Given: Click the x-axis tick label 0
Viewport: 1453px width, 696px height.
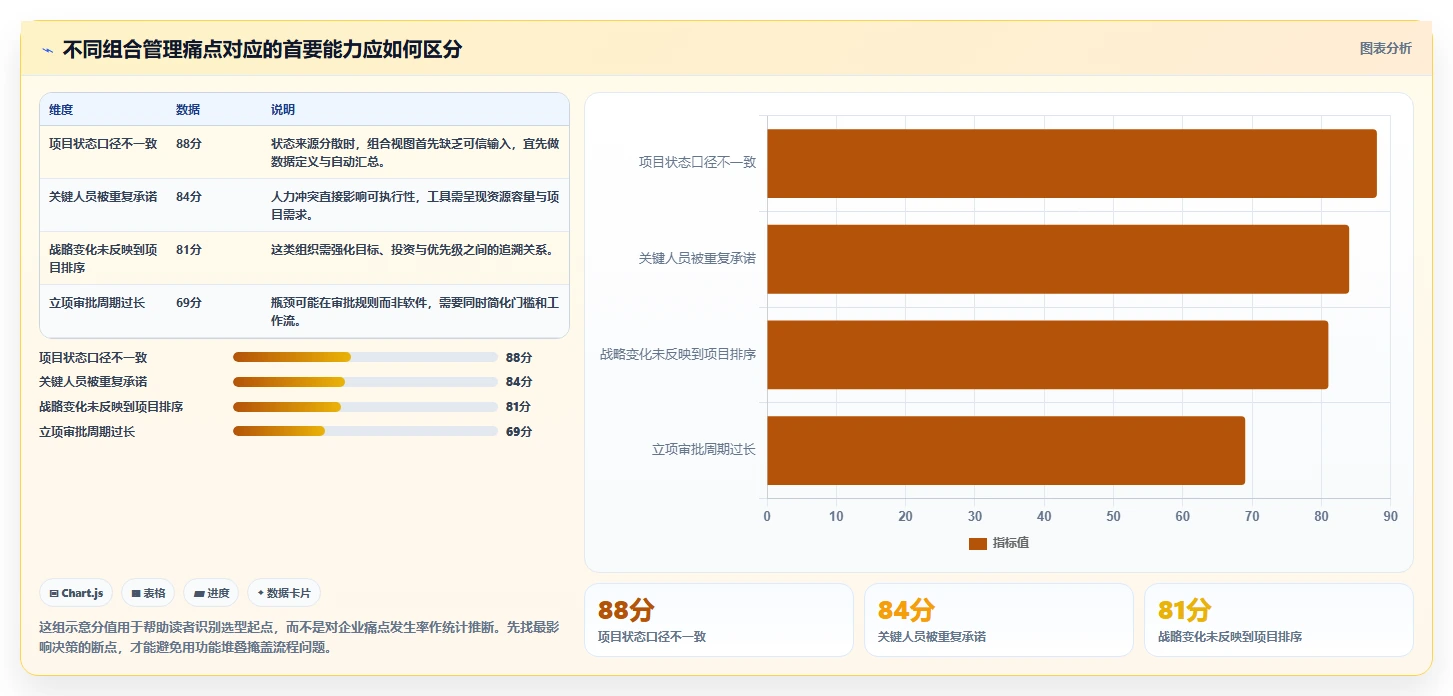Looking at the screenshot, I should [767, 516].
